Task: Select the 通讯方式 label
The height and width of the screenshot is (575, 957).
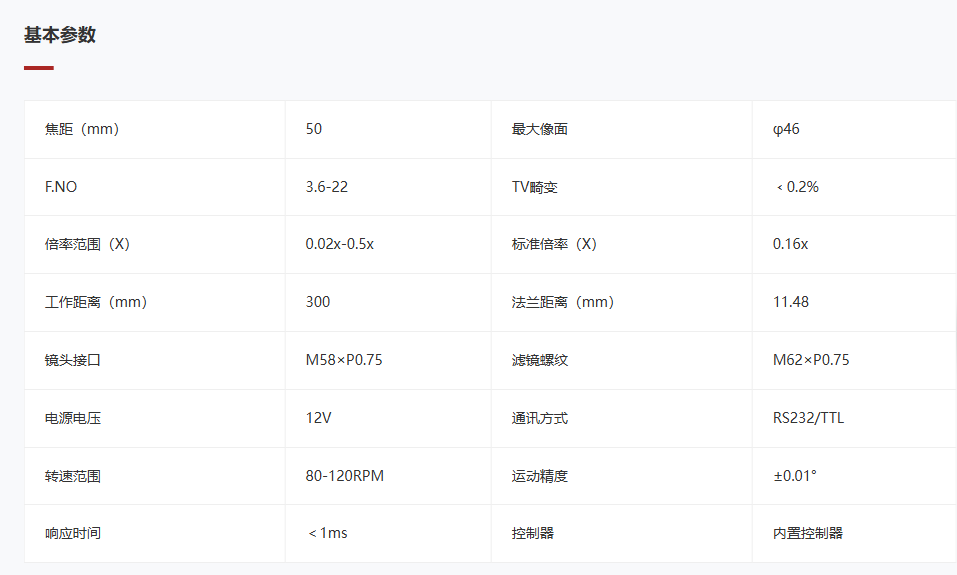Action: click(x=540, y=418)
